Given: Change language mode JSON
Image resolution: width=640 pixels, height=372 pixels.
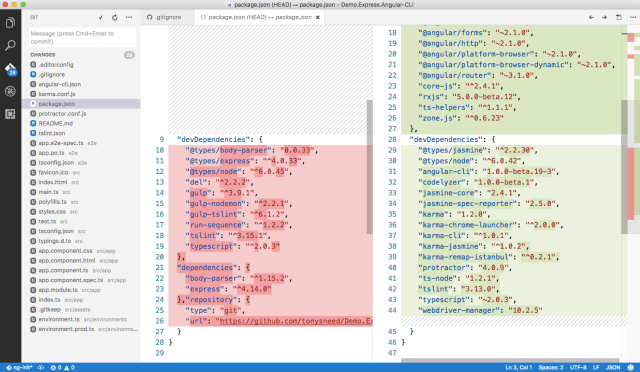Looking at the screenshot, I should click(x=613, y=368).
